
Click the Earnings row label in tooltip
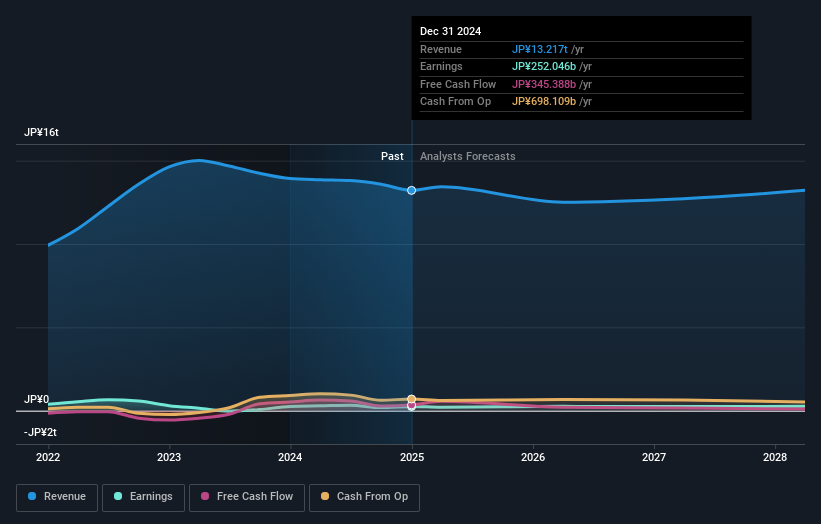coord(441,66)
